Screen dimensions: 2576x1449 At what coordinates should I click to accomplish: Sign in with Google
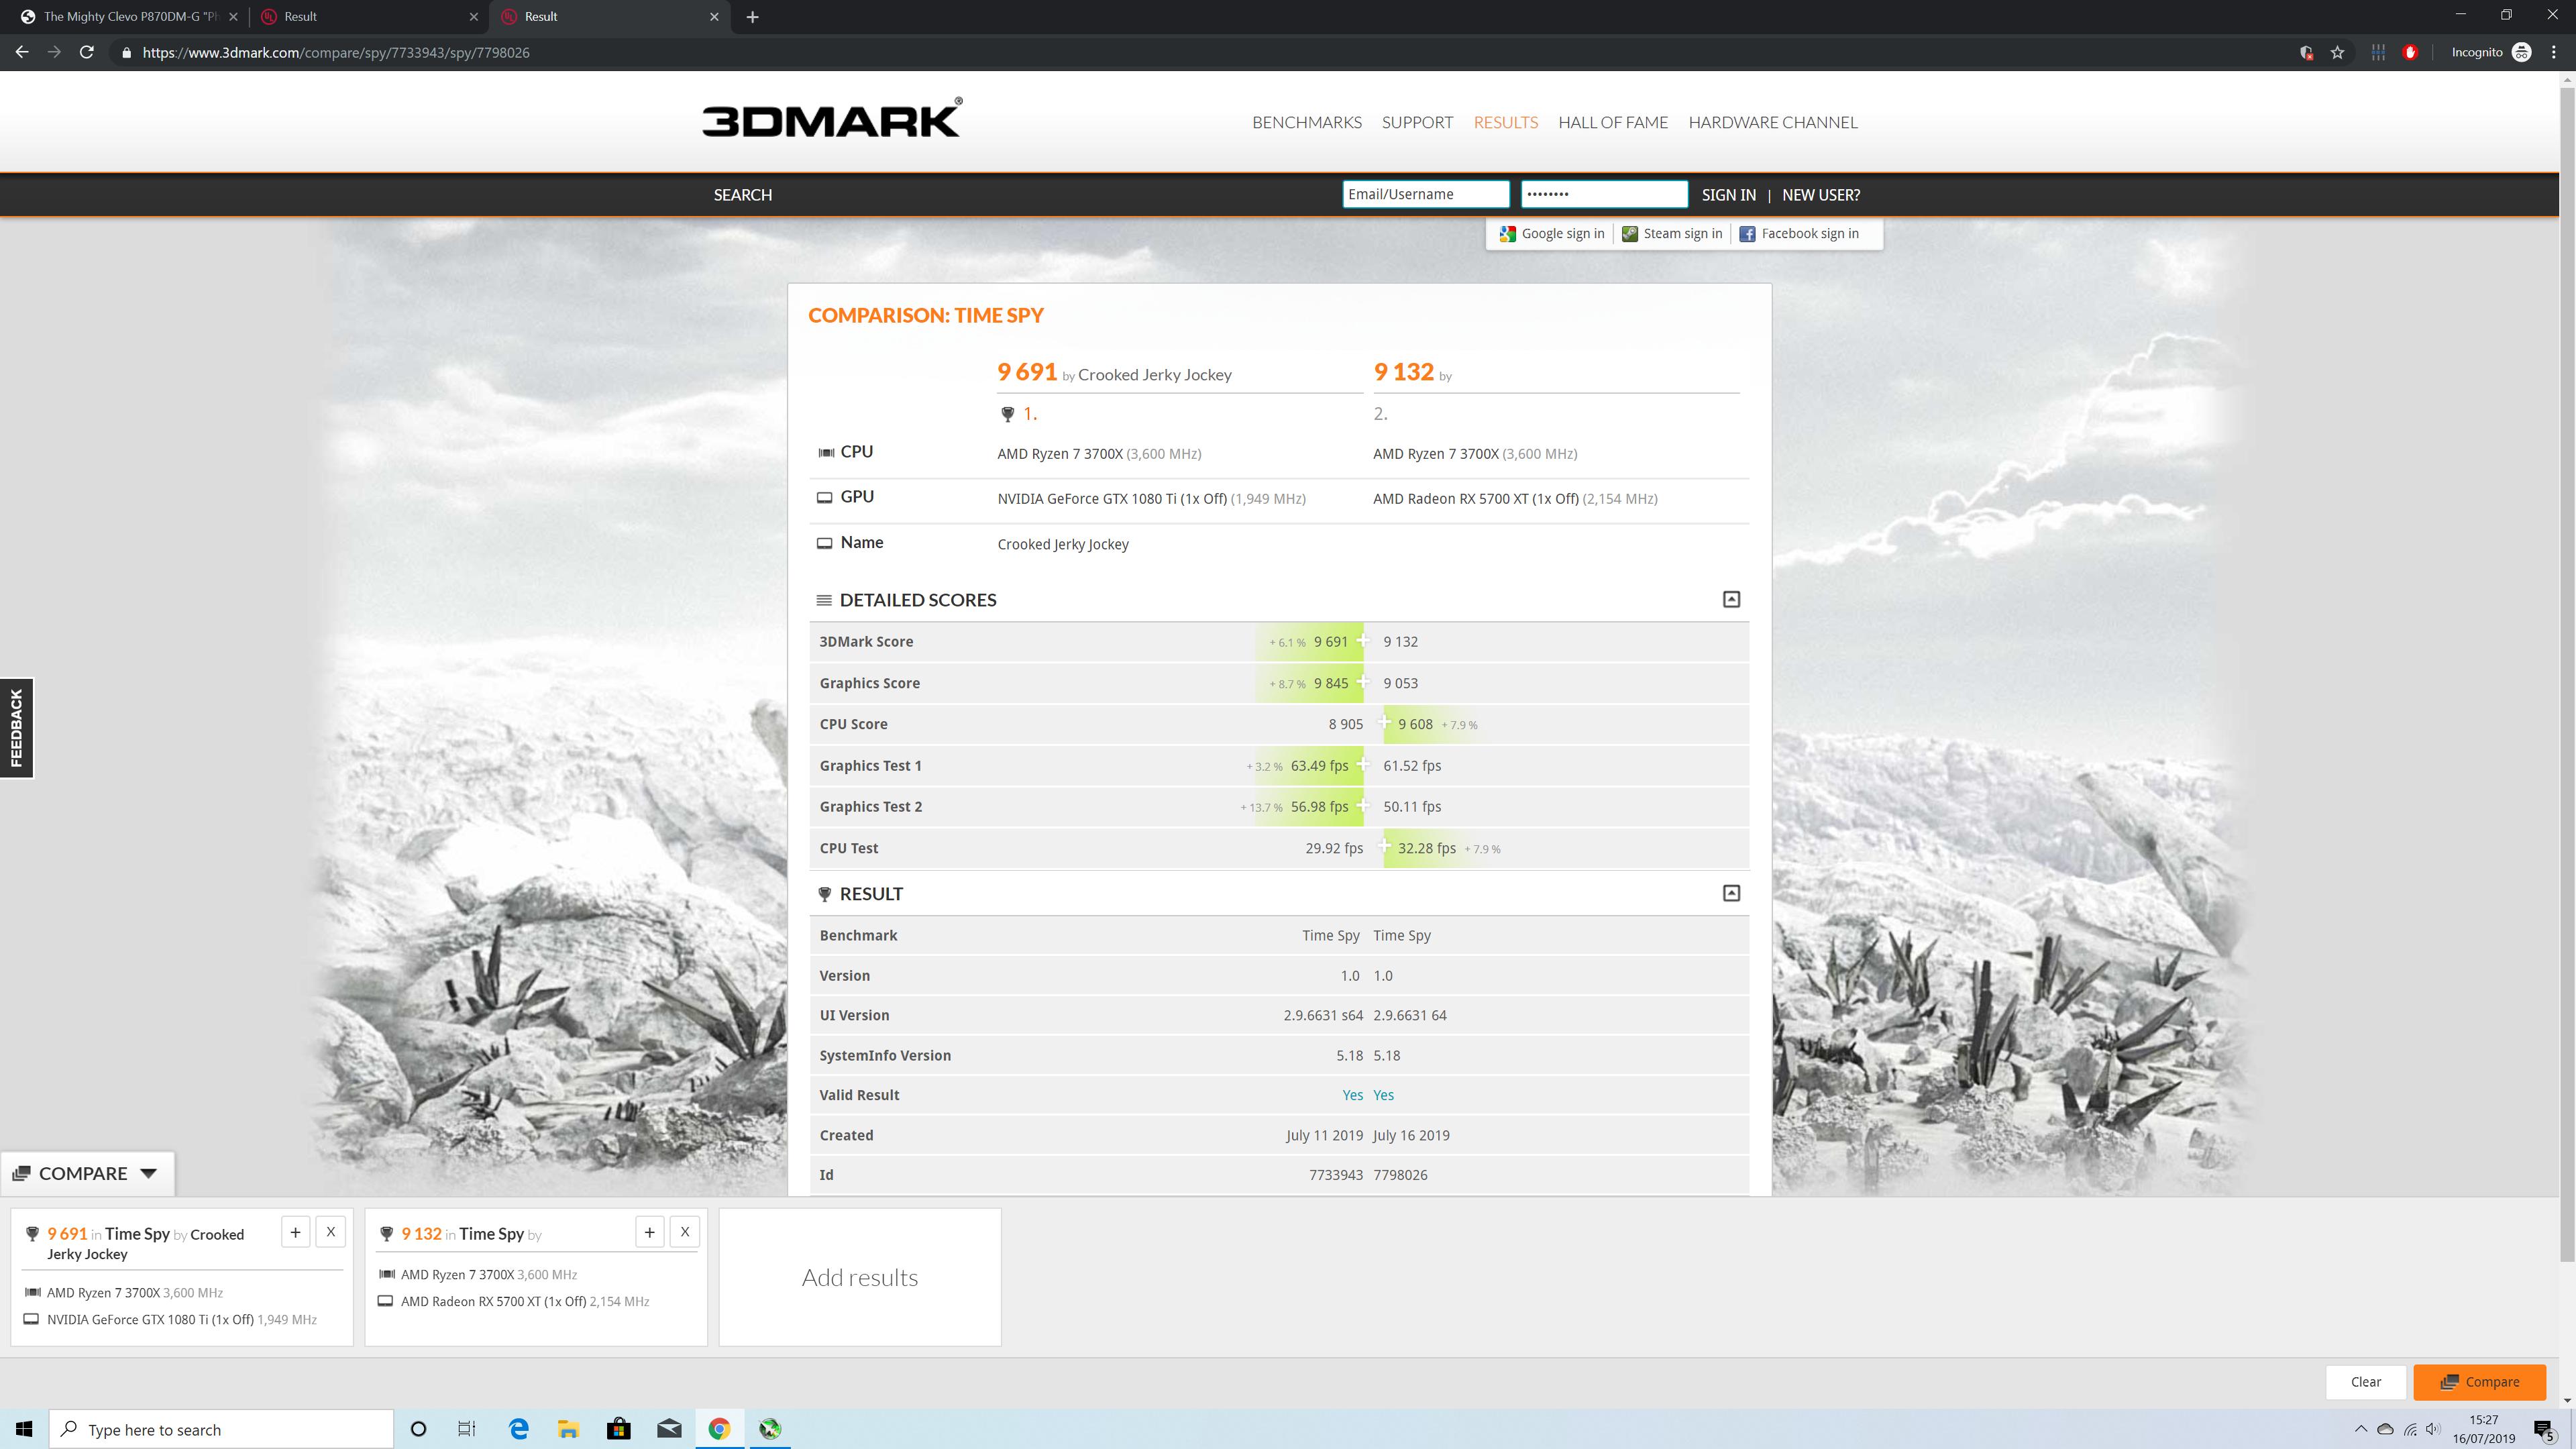(x=1552, y=233)
